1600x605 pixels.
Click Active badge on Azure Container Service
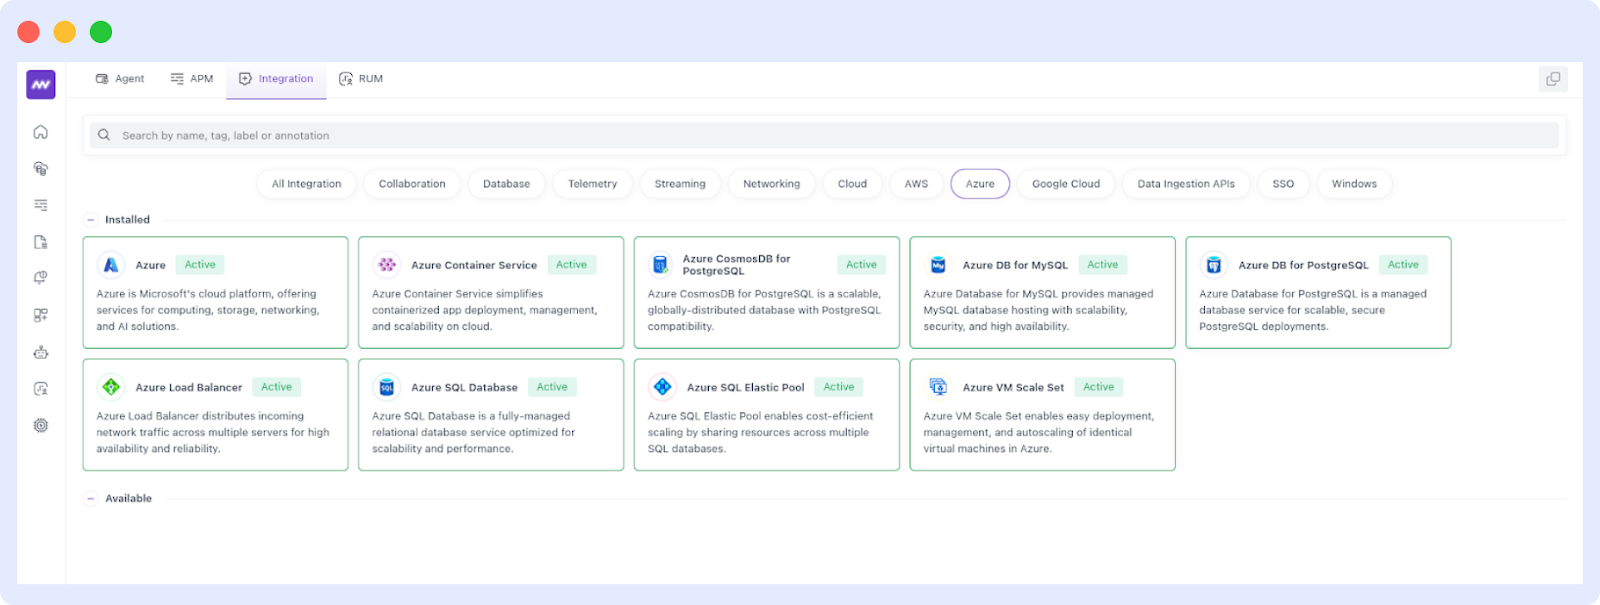click(572, 265)
